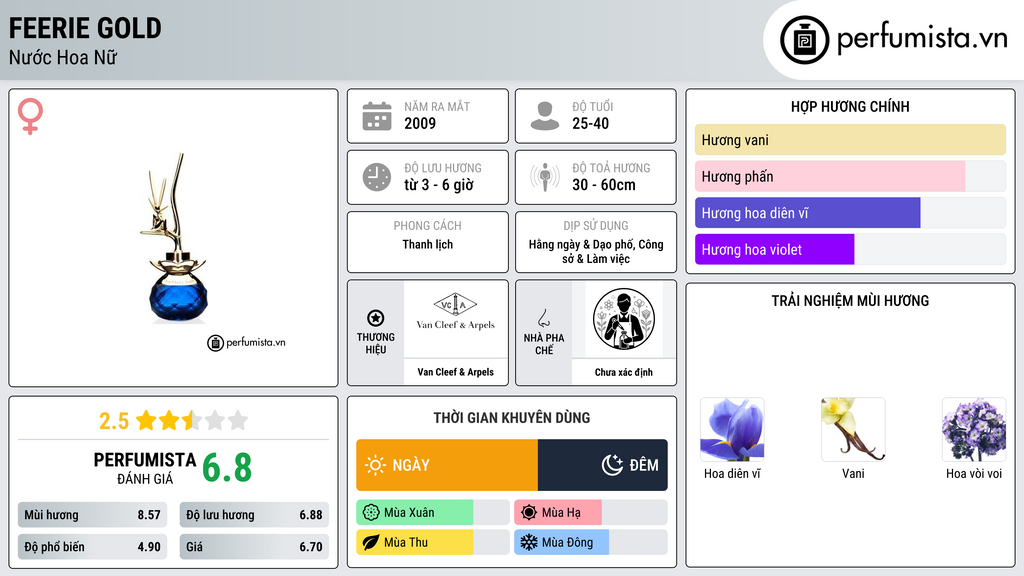
Task: Click the nose icon above Nhà pha chế
Action: pyautogui.click(x=543, y=318)
